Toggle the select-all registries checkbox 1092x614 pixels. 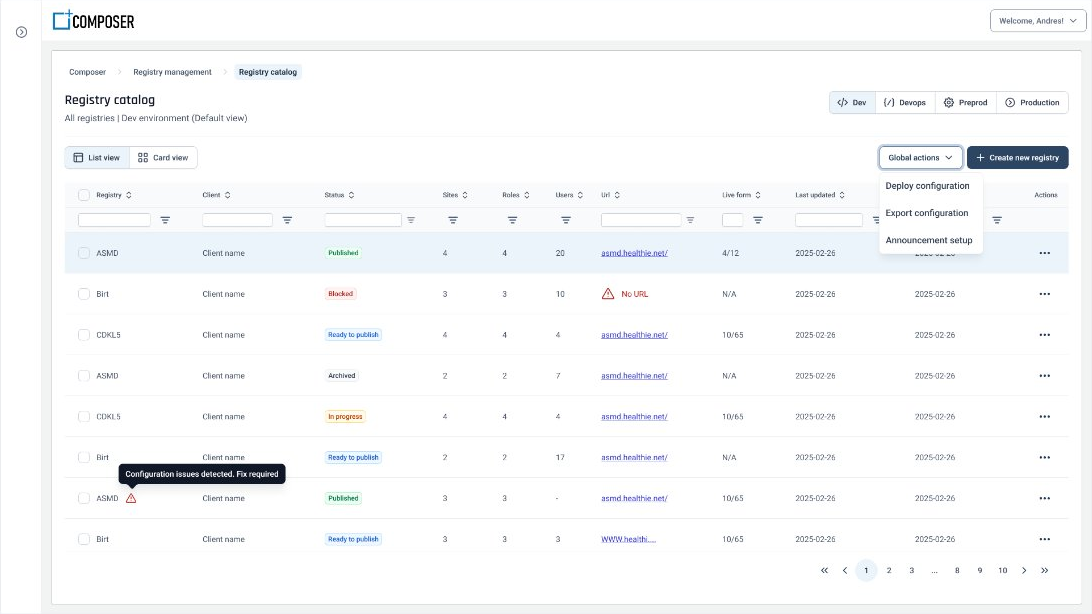coord(84,195)
